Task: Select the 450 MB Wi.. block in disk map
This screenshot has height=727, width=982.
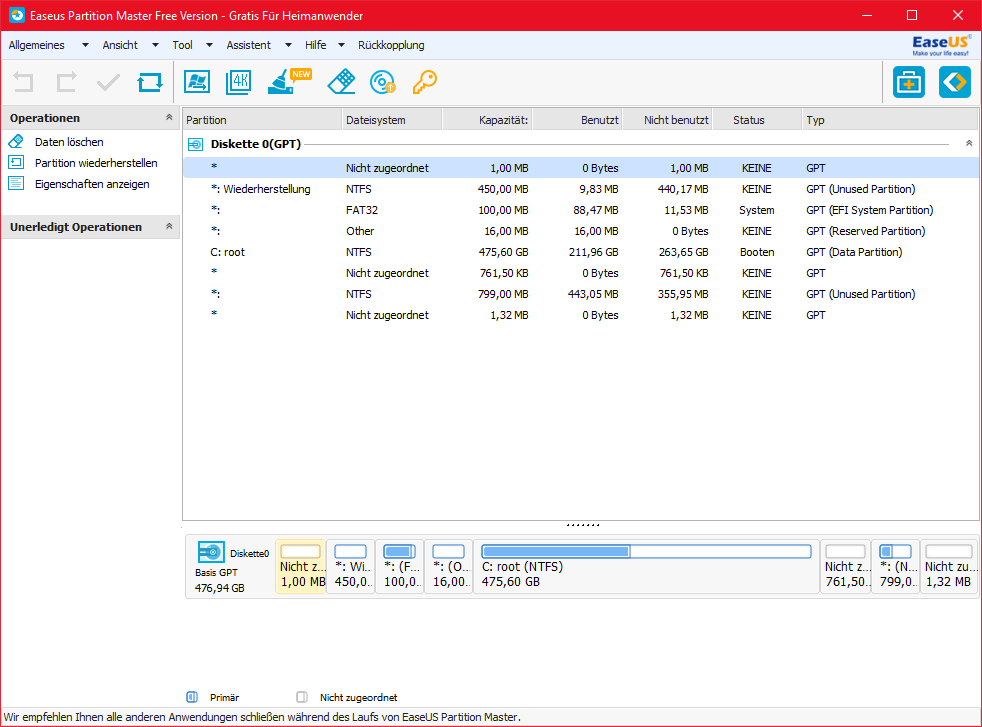Action: pyautogui.click(x=351, y=567)
